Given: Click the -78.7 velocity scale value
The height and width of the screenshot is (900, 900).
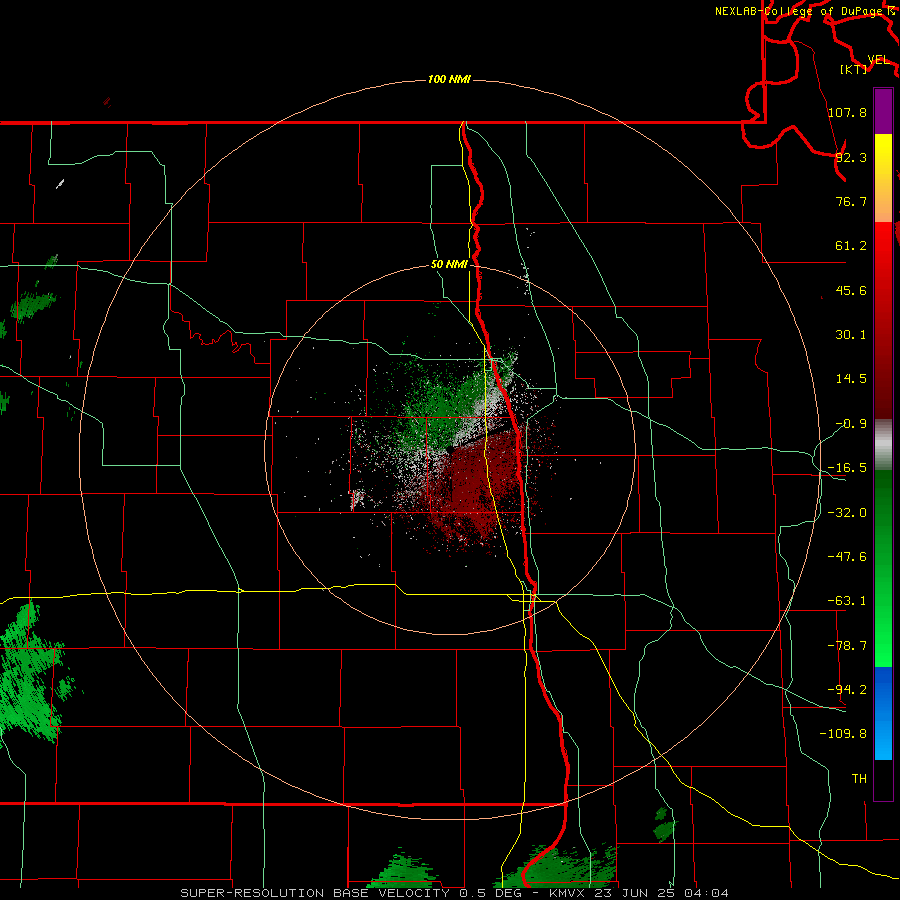Looking at the screenshot, I should [847, 646].
